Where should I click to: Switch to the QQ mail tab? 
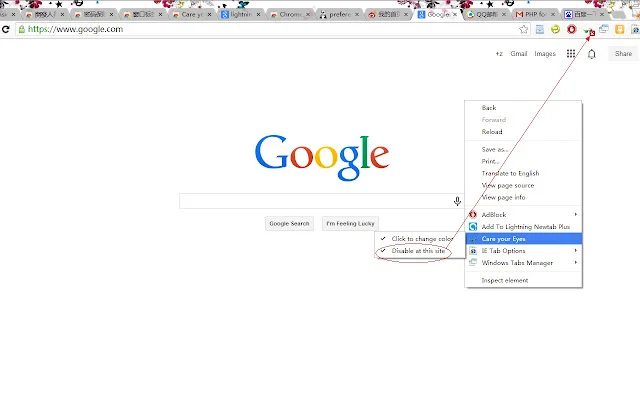[486, 14]
